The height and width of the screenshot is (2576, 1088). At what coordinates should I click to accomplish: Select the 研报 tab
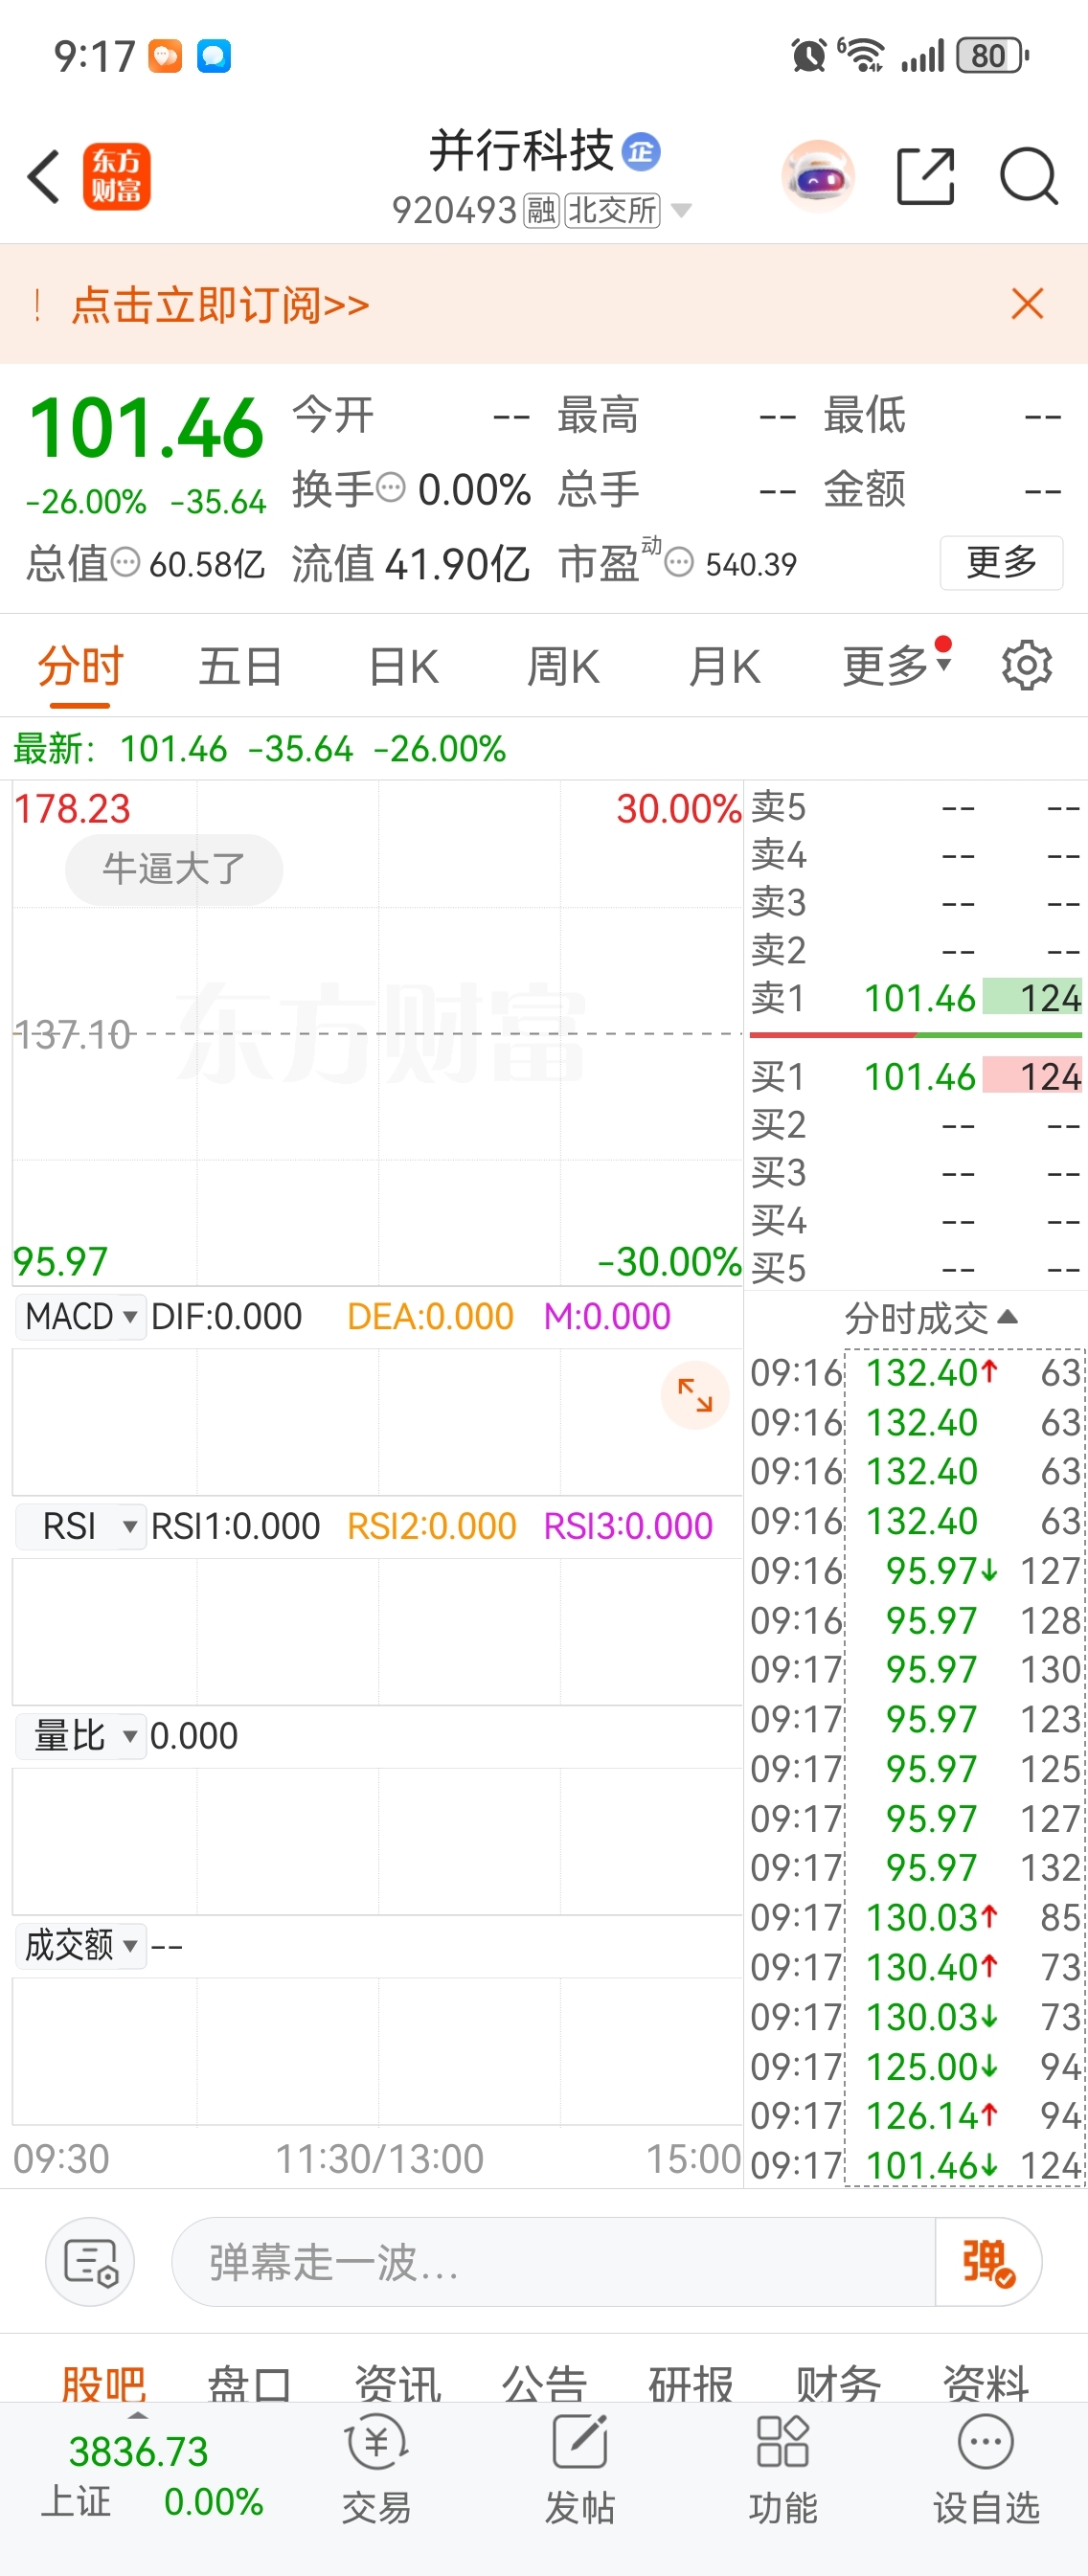(x=691, y=2384)
